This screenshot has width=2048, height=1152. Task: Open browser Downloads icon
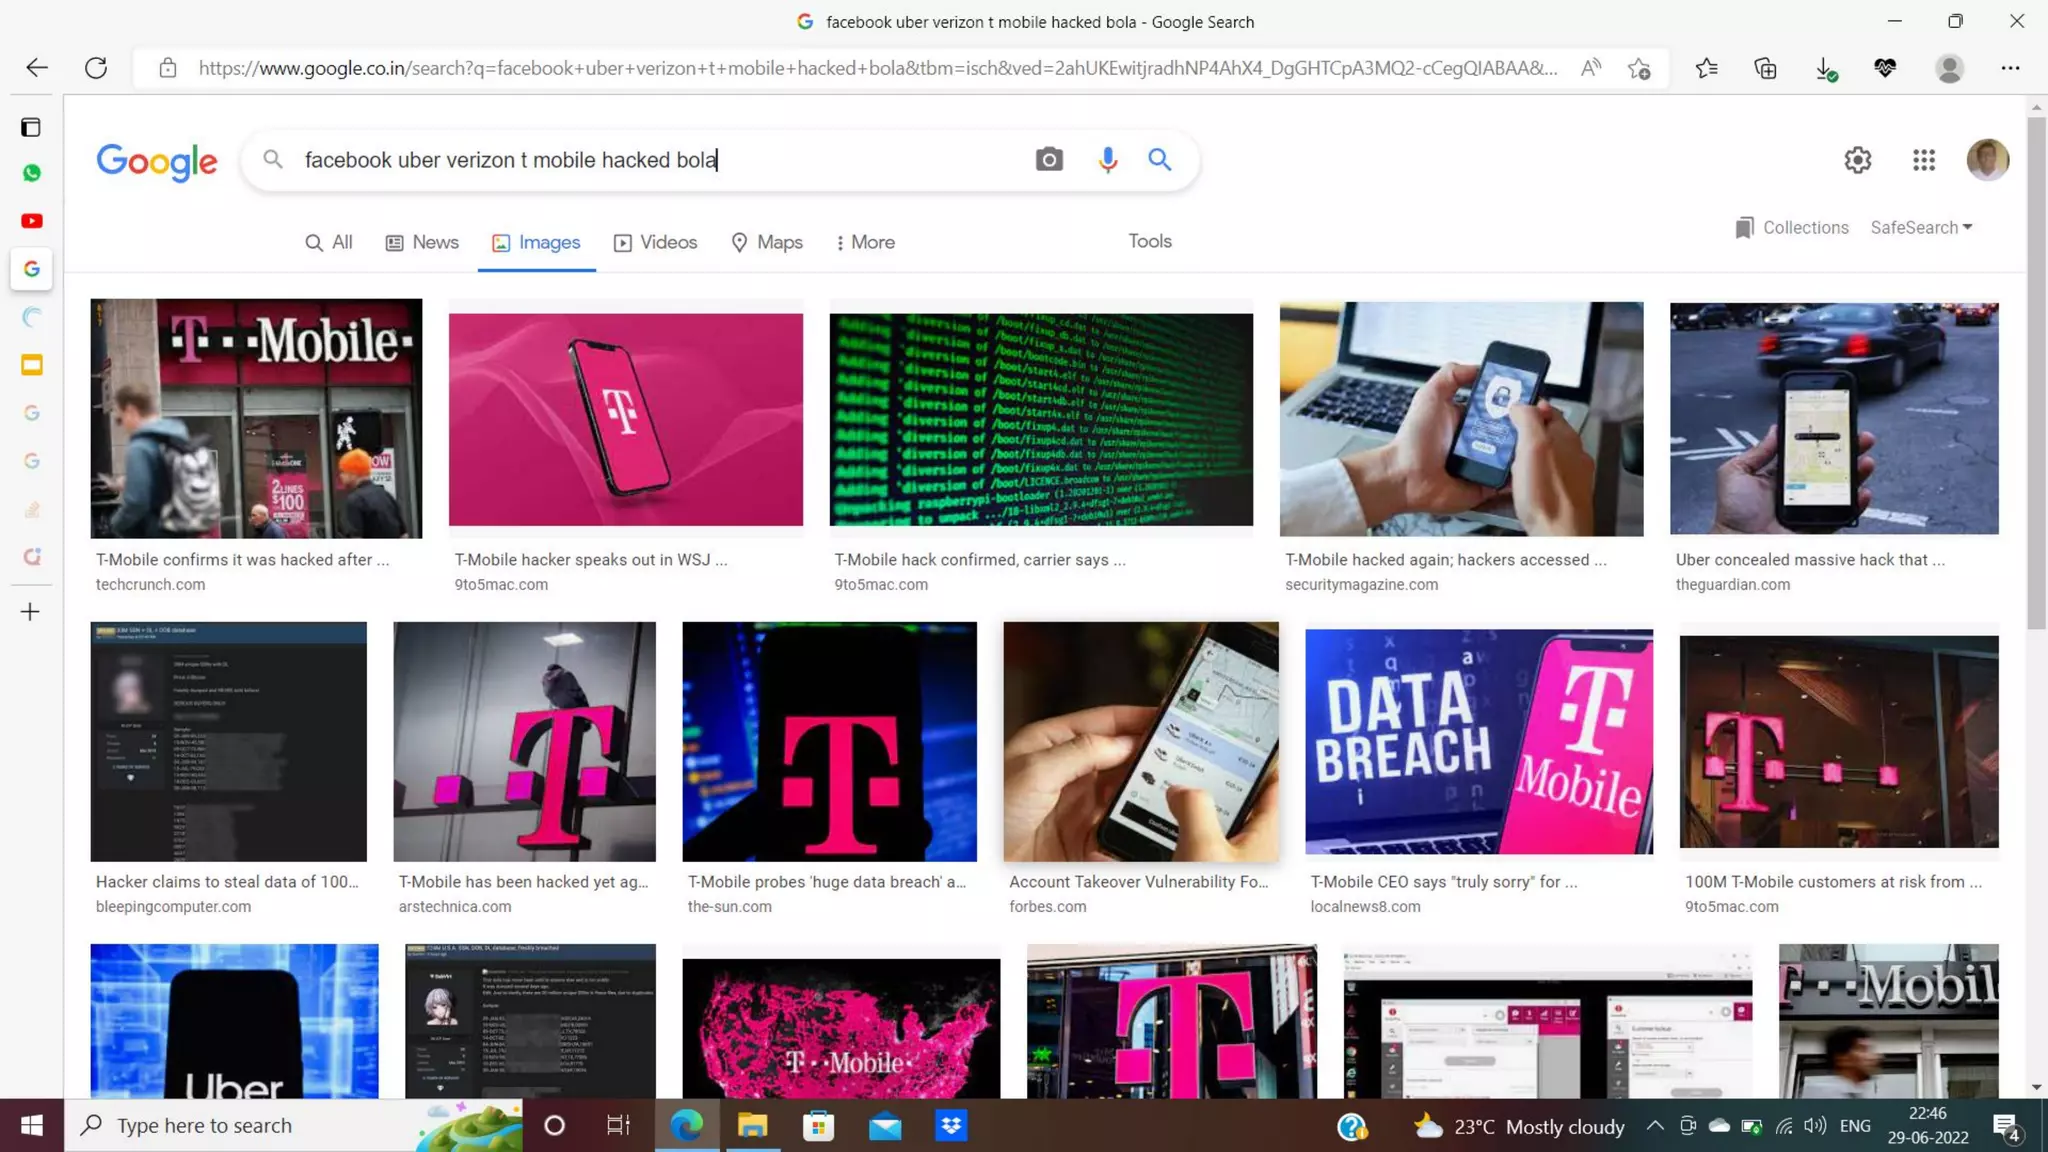tap(1824, 68)
